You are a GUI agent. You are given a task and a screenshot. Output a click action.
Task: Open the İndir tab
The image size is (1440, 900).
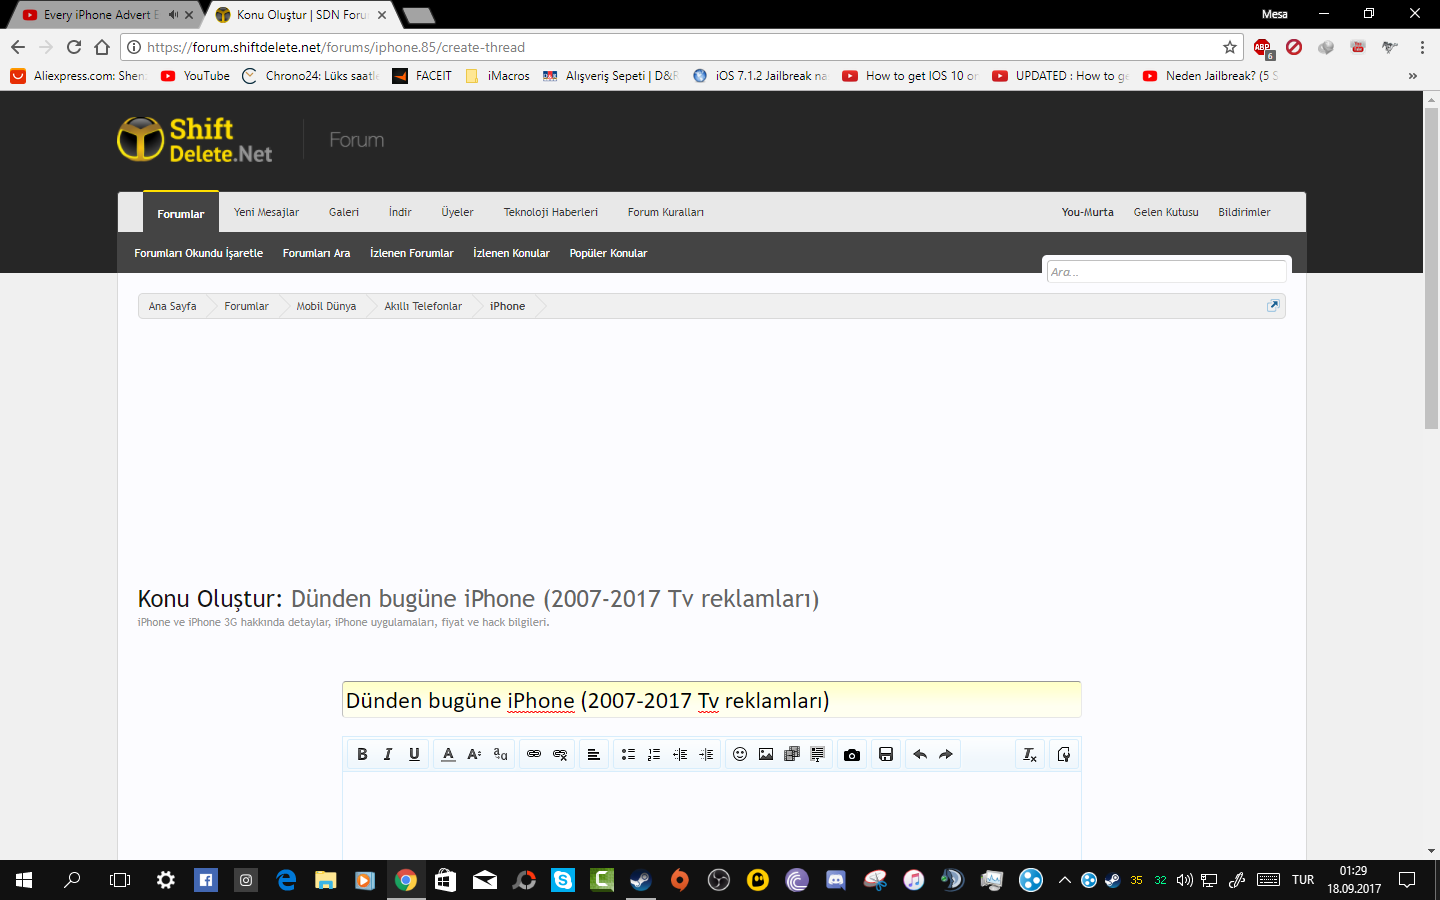pyautogui.click(x=400, y=212)
